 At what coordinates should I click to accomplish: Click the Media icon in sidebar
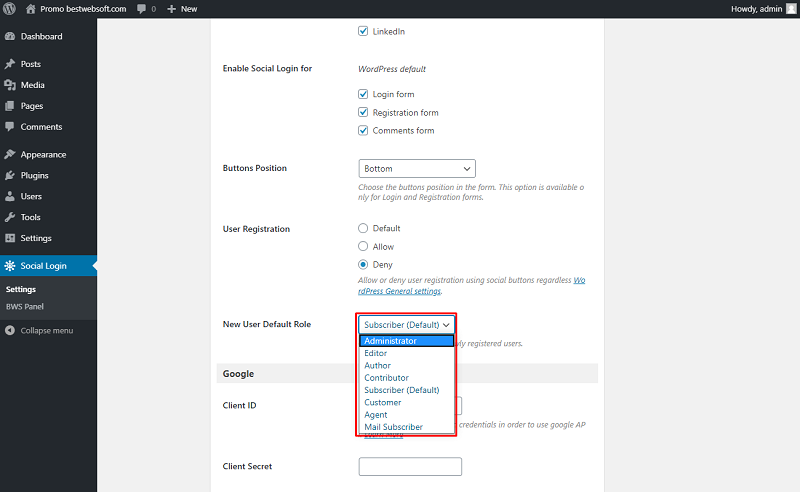(10, 85)
